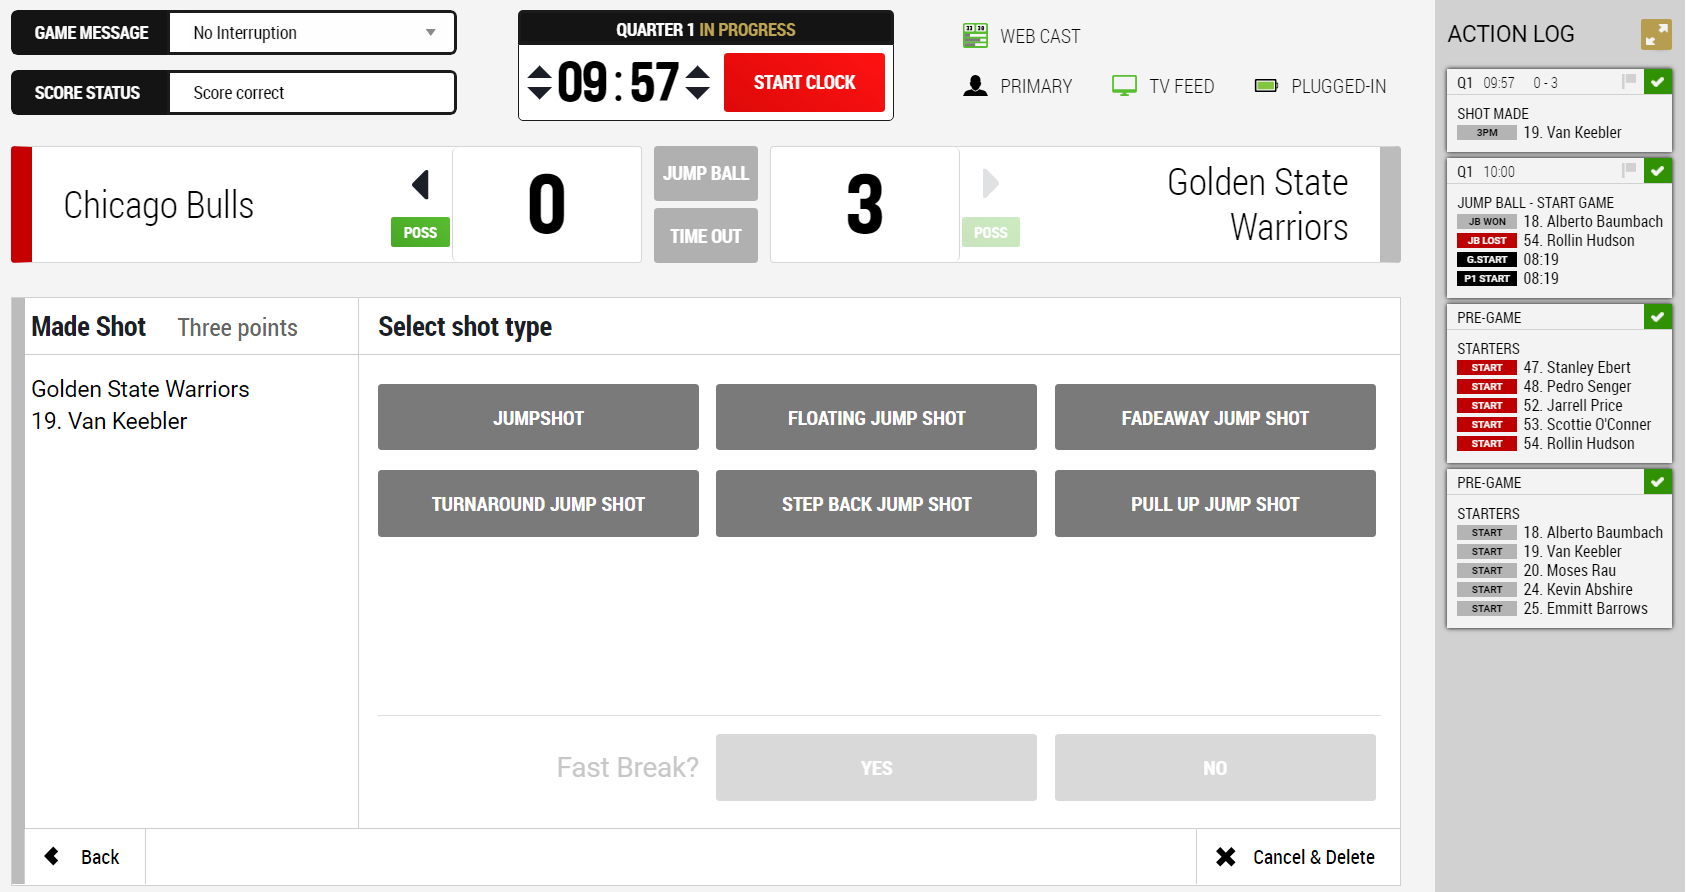Select starter 53. Scottie O'Conner

1554,424
